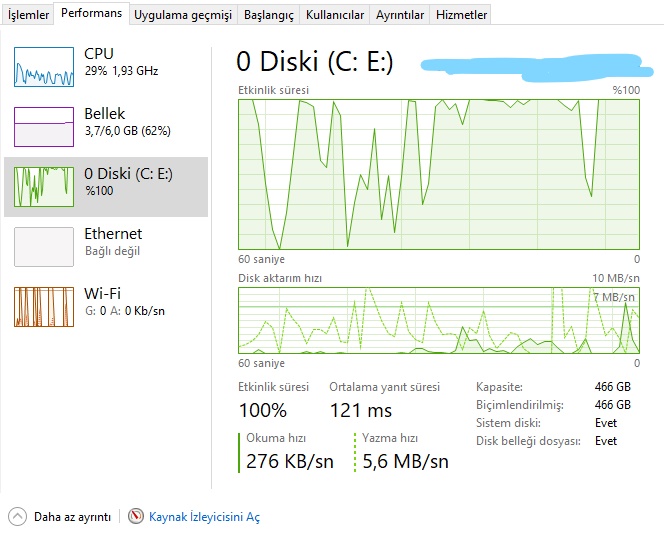Select the Ayrıntılar tab
664x540 pixels.
click(401, 15)
